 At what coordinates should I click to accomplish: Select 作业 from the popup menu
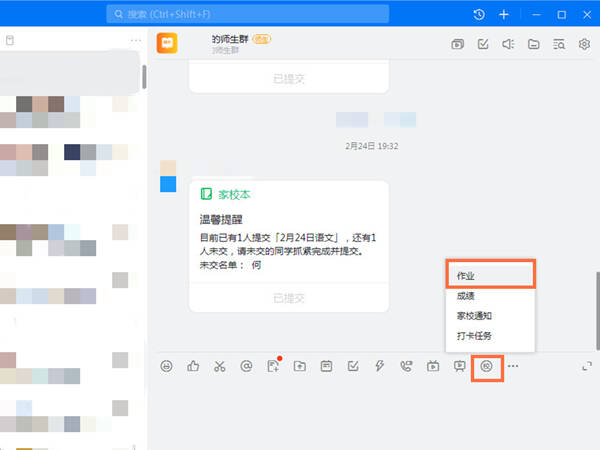tap(491, 276)
